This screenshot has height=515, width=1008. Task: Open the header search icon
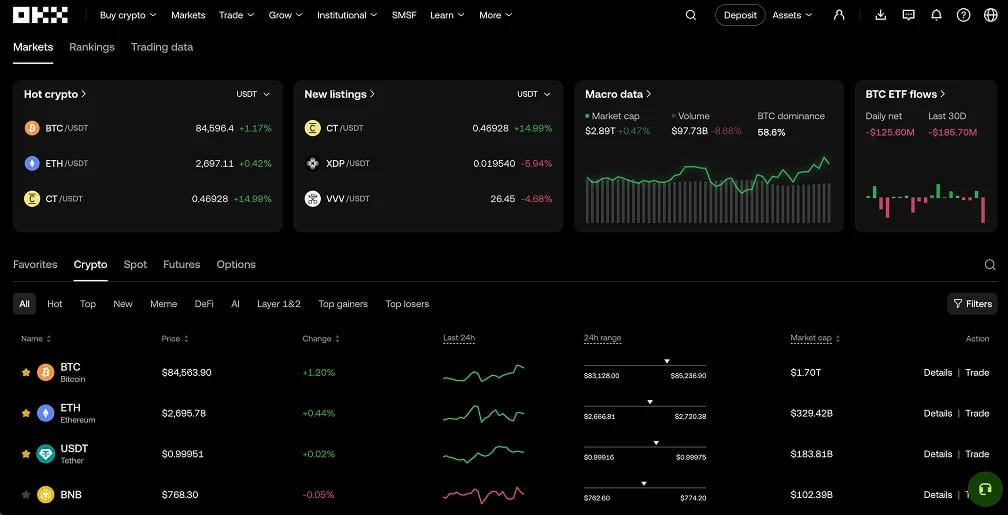coord(690,15)
